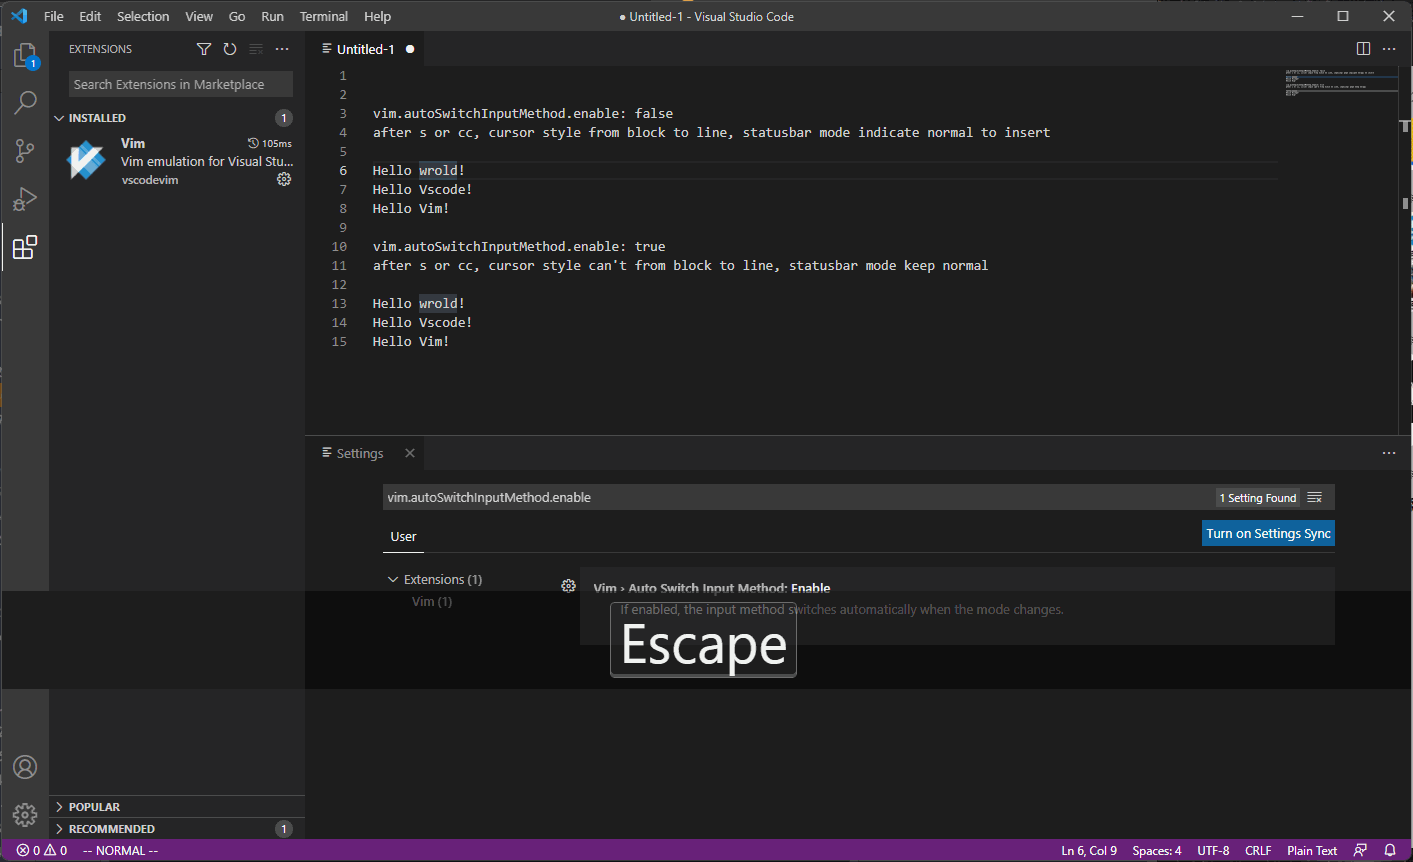Change language mode via Plain Text indicator
Screen dimensions: 1413x862
[x=1311, y=850]
